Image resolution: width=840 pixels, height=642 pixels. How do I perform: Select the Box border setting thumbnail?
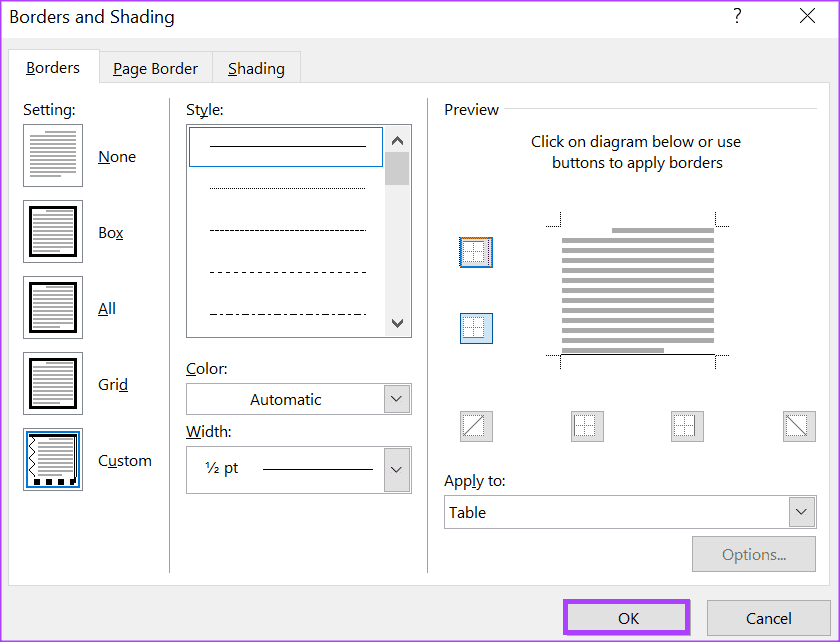coord(53,232)
